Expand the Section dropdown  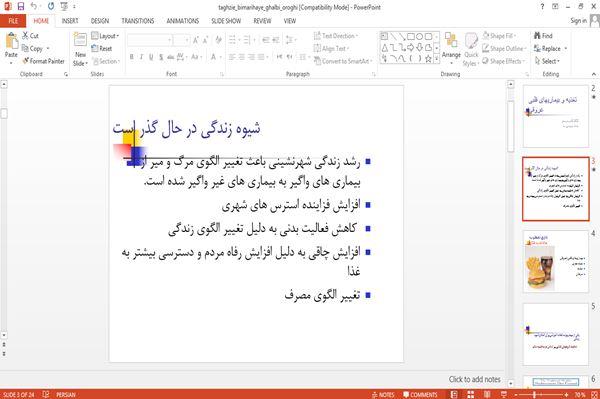pyautogui.click(x=106, y=61)
